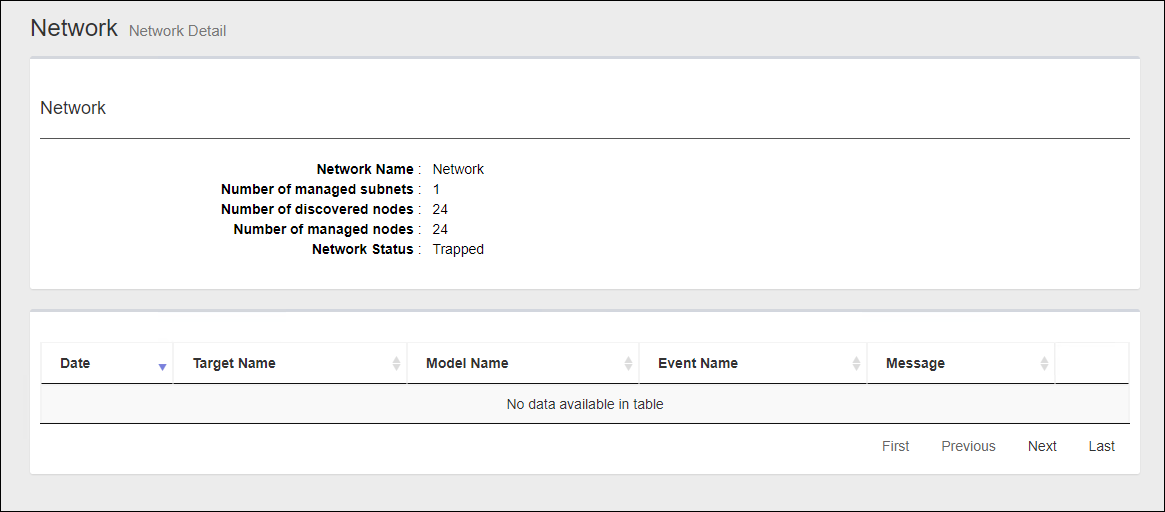
Task: Click the Model Name header text
Action: pos(467,363)
